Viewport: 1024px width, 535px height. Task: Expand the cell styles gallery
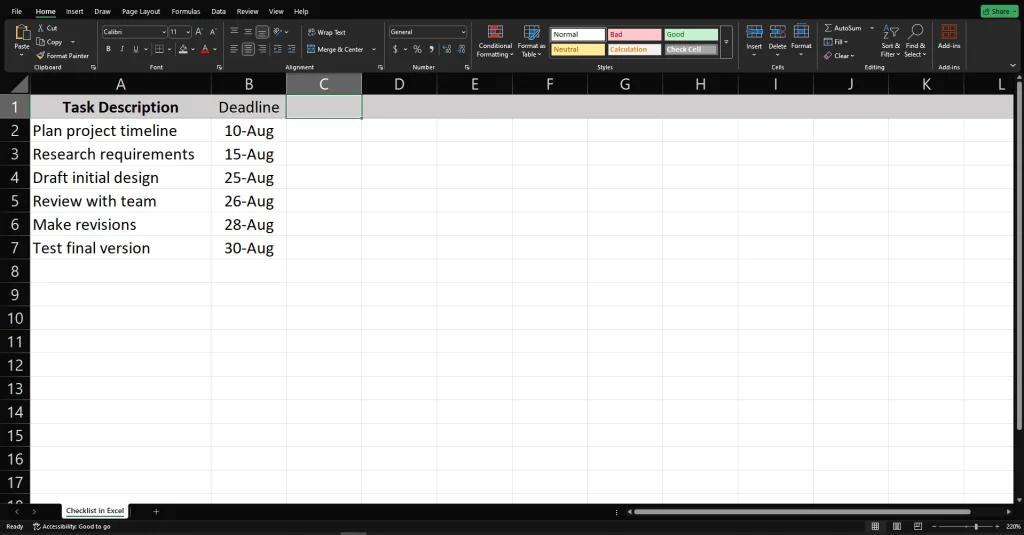tap(726, 41)
